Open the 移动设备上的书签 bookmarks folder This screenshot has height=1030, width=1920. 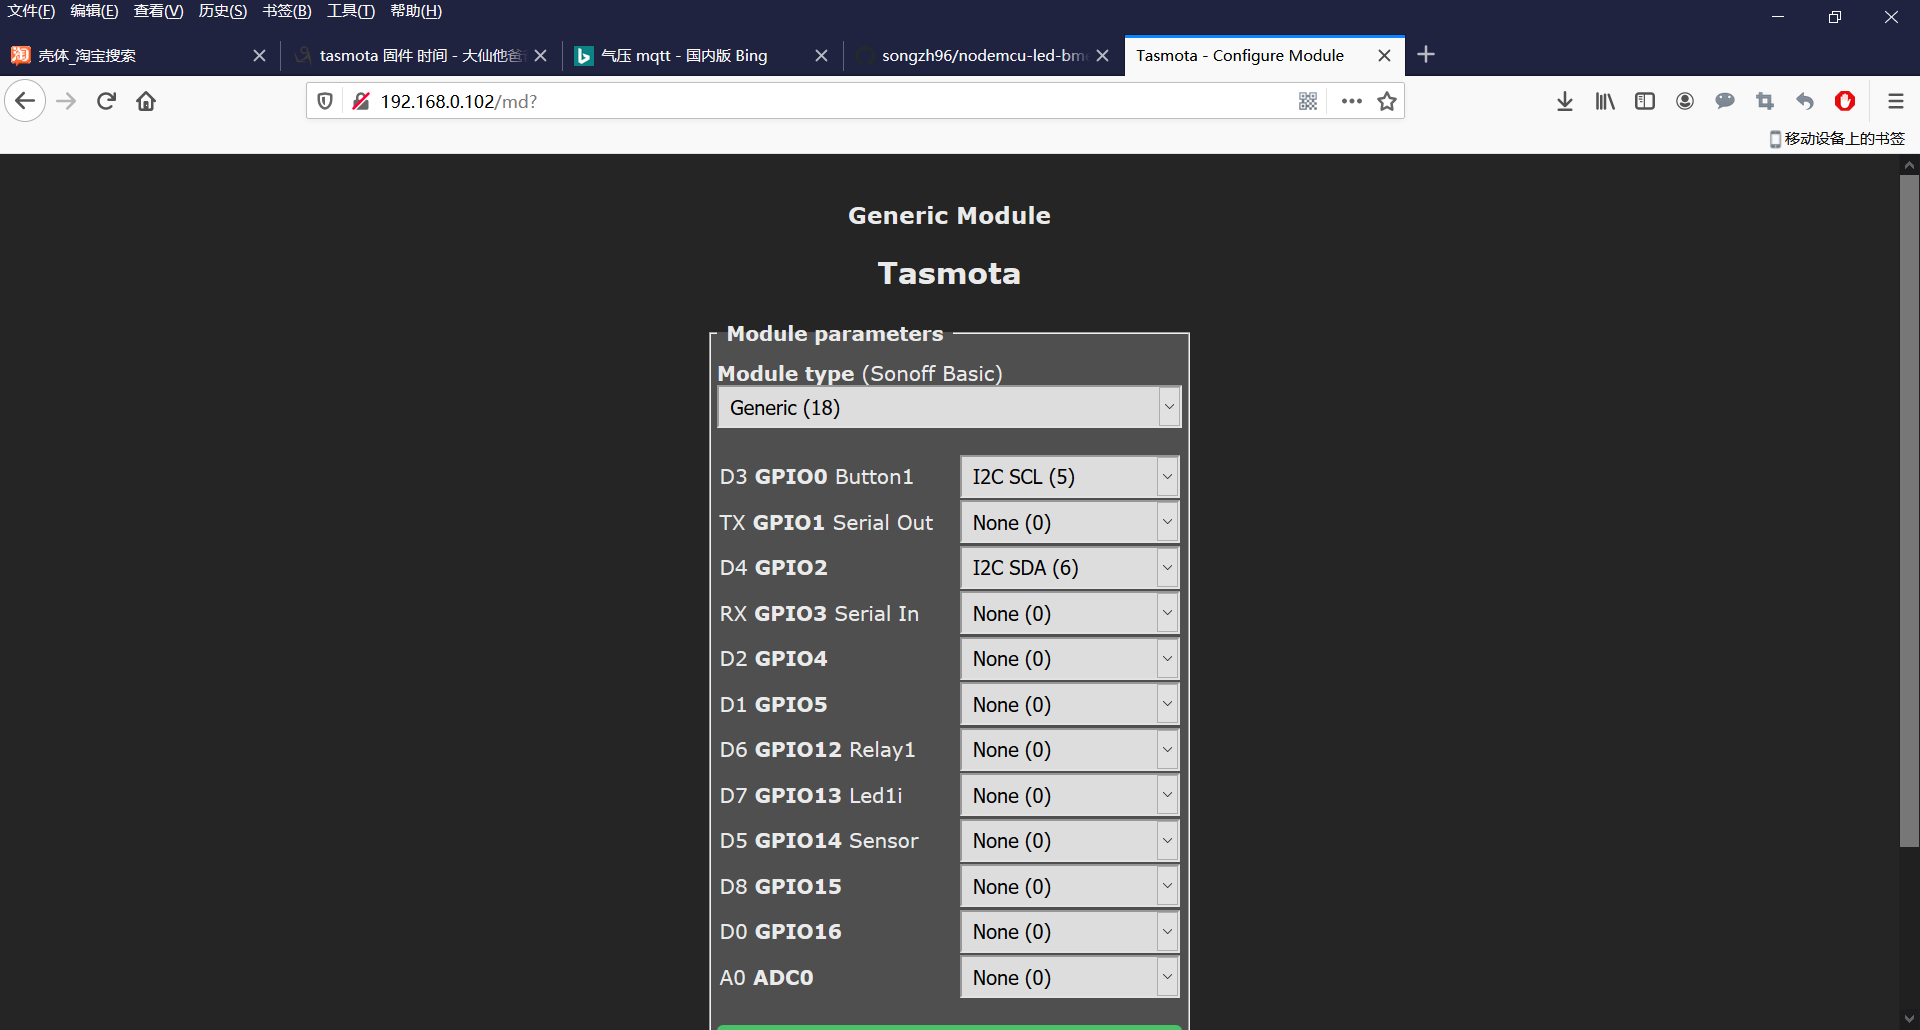[1837, 139]
